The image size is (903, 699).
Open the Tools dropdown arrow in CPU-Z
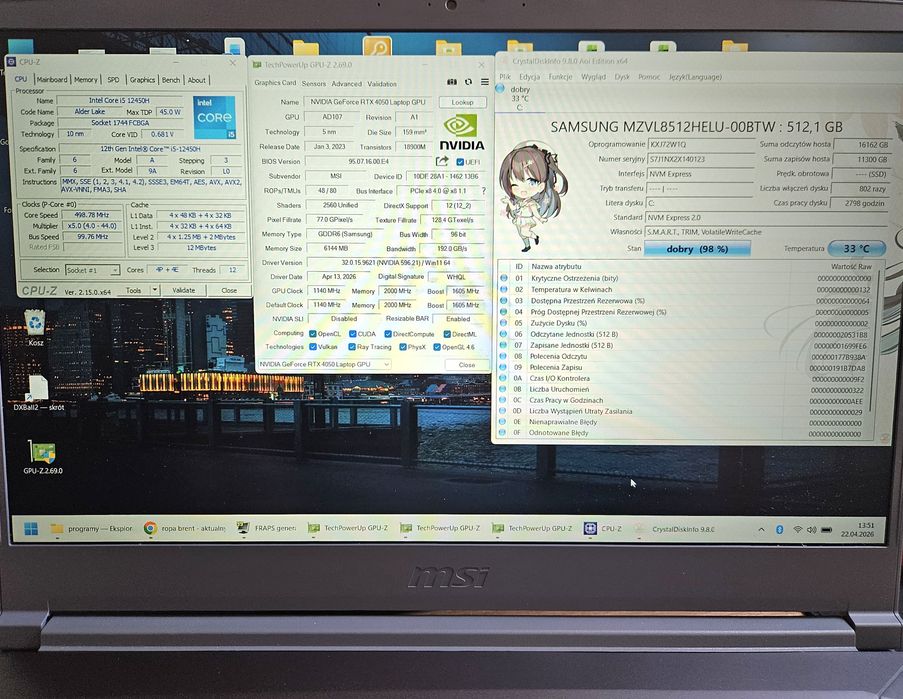pyautogui.click(x=155, y=290)
